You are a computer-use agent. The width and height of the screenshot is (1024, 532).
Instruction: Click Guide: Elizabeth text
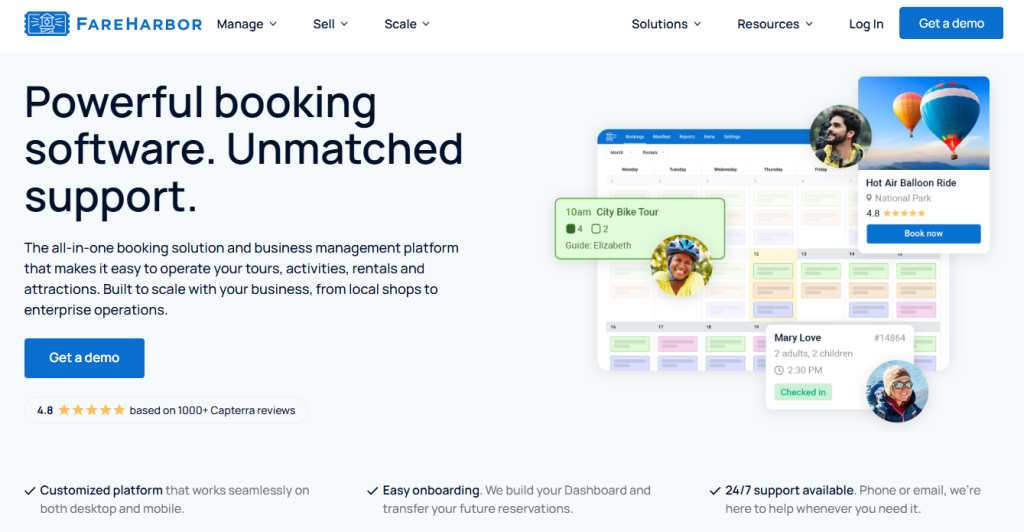598,245
